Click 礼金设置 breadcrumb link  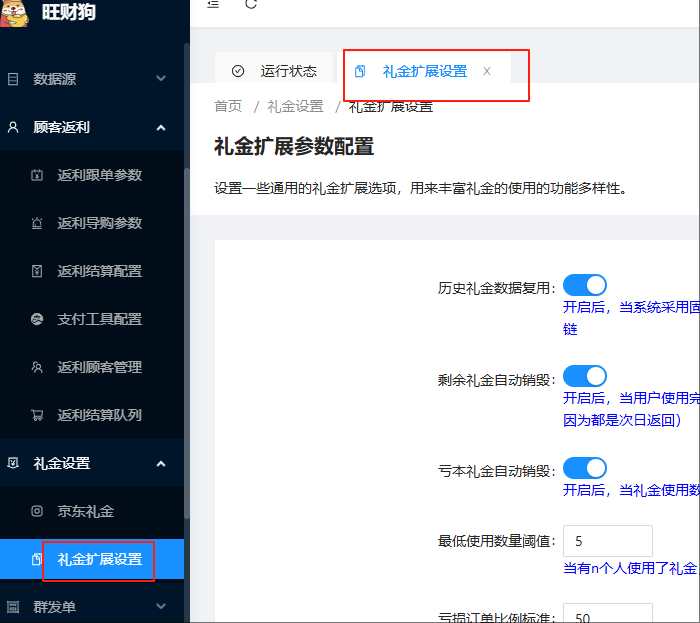(x=295, y=106)
